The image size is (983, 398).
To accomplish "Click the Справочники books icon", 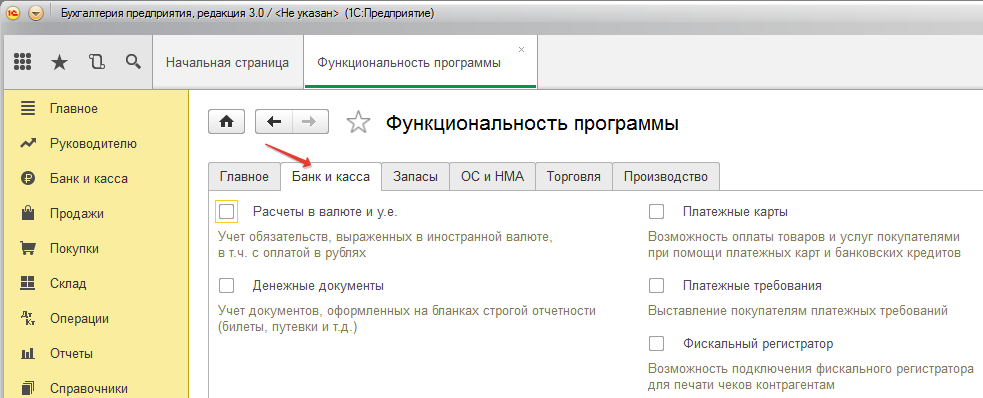I will click(28, 388).
